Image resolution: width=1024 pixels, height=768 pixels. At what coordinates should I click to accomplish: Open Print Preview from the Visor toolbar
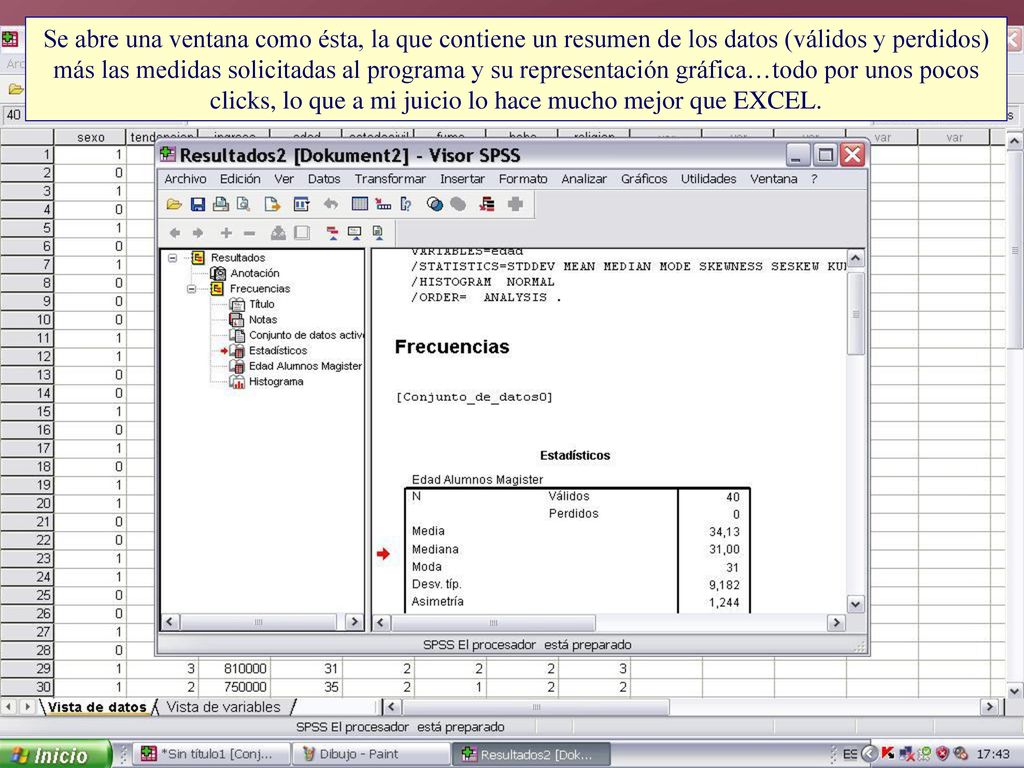click(244, 204)
